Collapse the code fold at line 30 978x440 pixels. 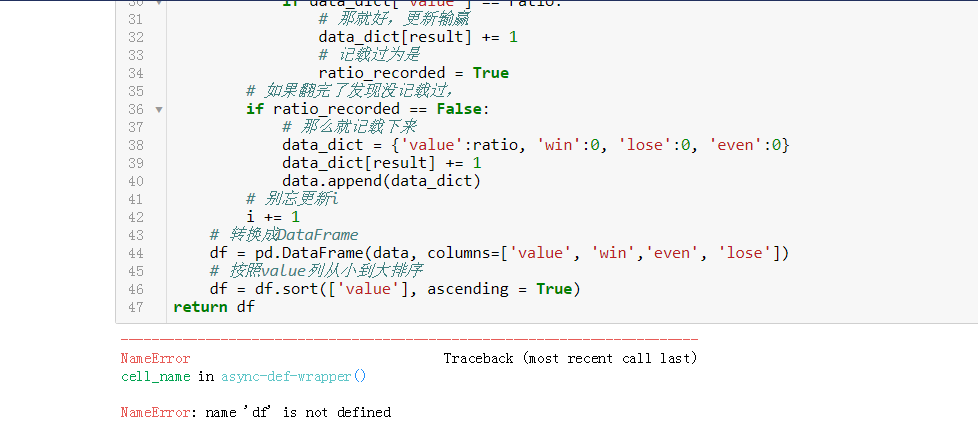click(x=159, y=3)
